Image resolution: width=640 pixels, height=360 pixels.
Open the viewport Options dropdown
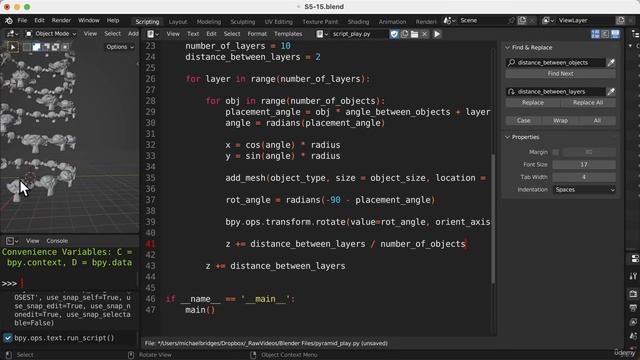click(x=120, y=47)
